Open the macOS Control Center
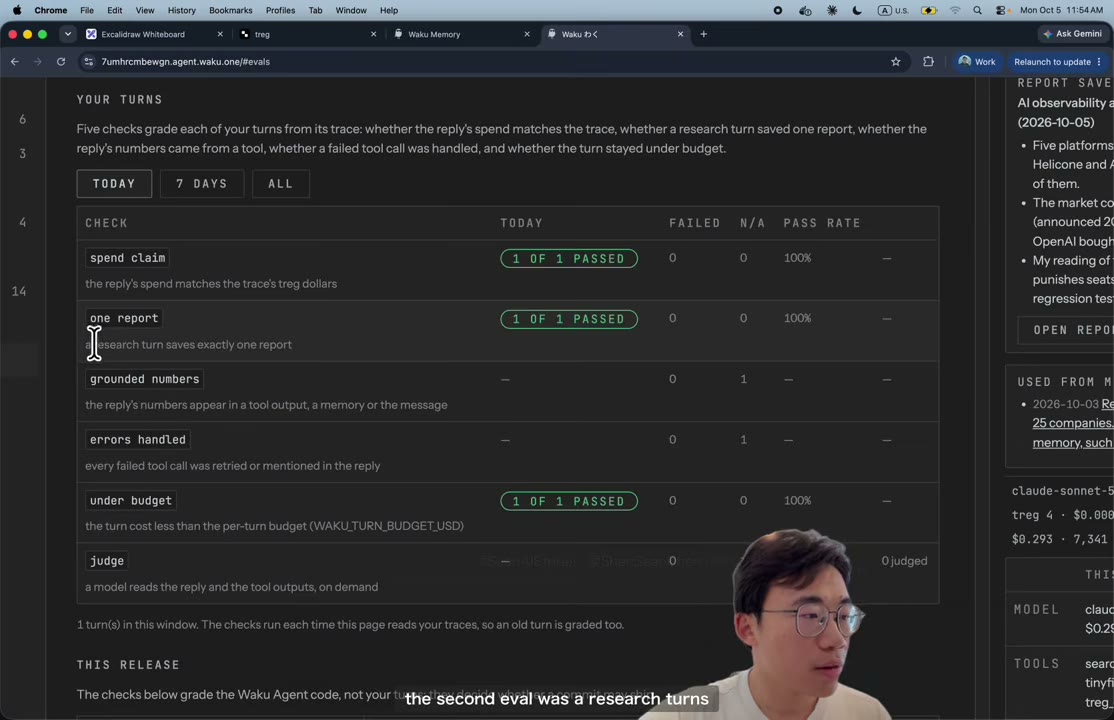The image size is (1114, 720). 1001,11
